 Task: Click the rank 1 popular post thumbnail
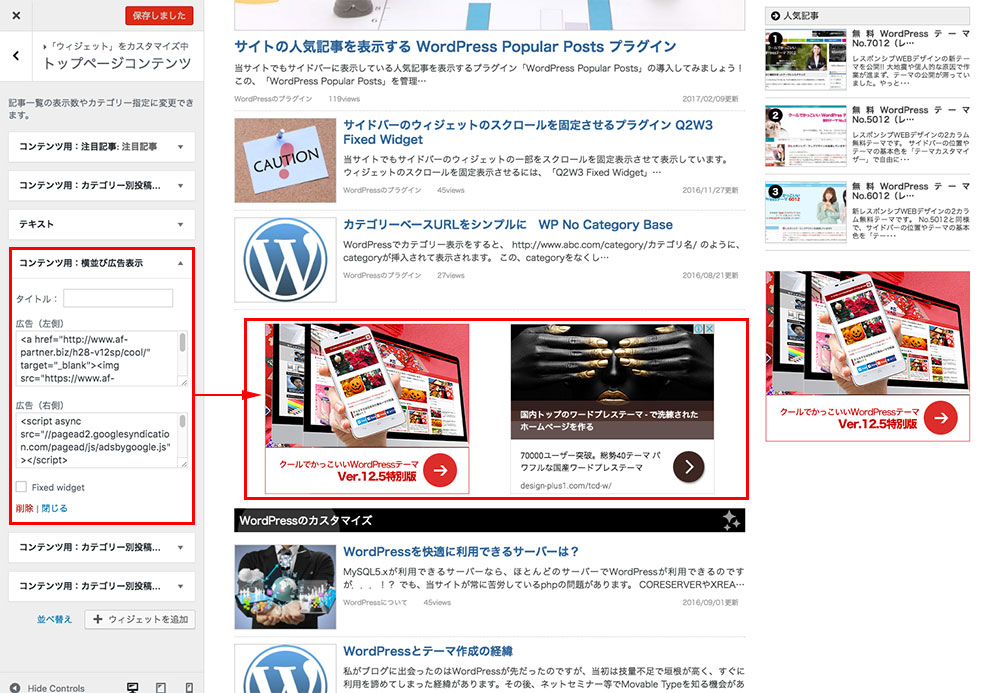[x=806, y=60]
